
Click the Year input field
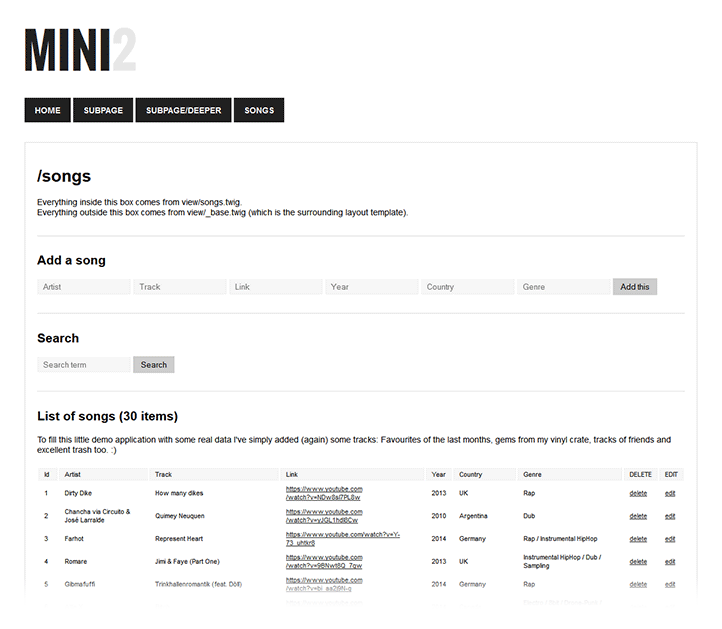pos(372,287)
